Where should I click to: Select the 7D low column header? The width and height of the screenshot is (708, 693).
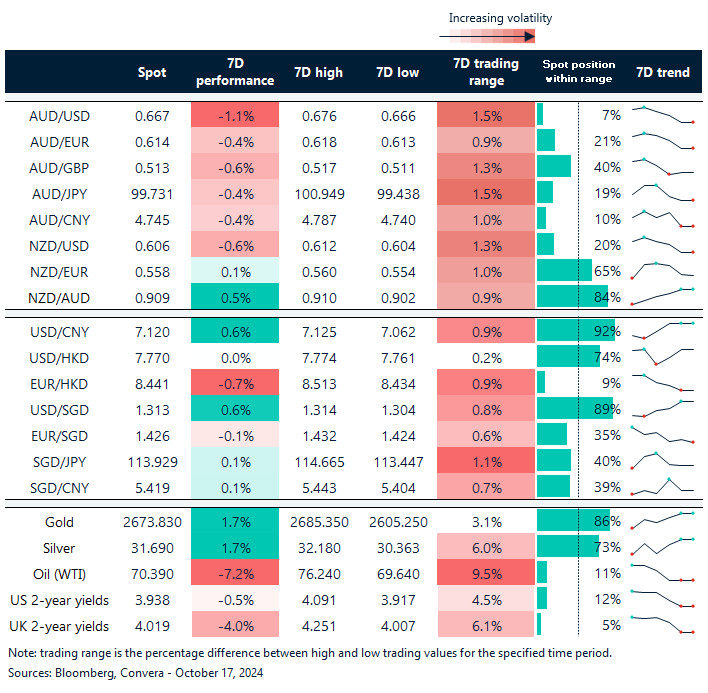coord(397,73)
